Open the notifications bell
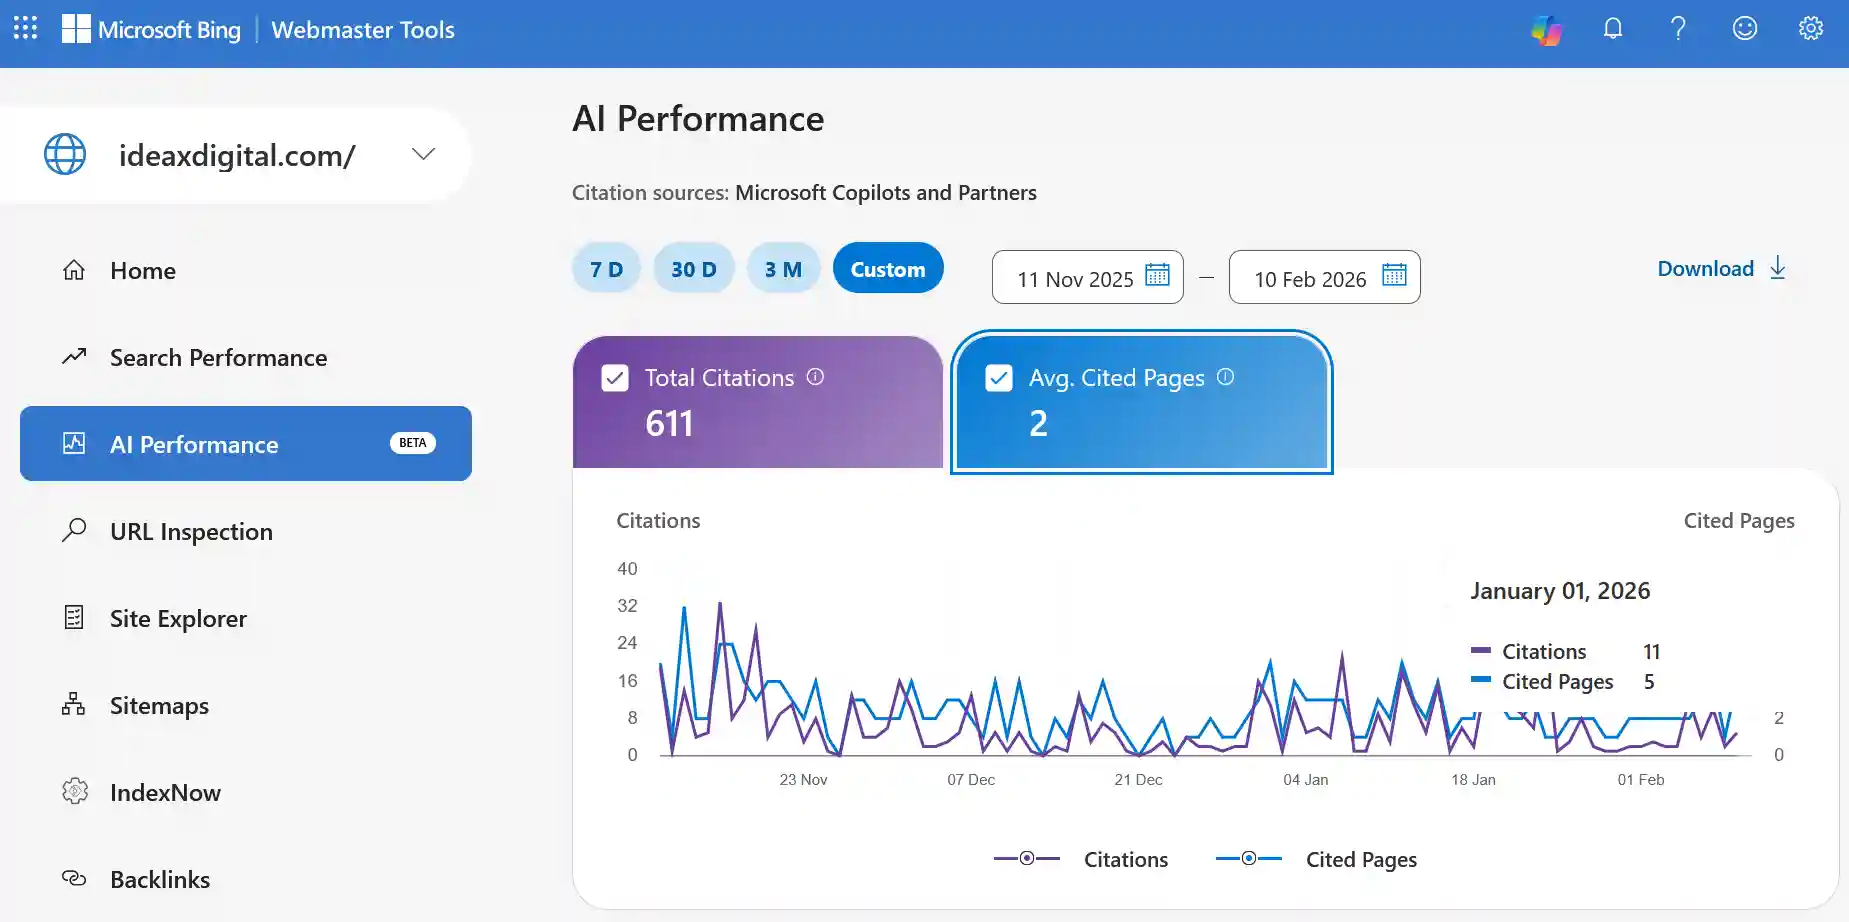Screen dimensions: 1849x922 click(1613, 28)
